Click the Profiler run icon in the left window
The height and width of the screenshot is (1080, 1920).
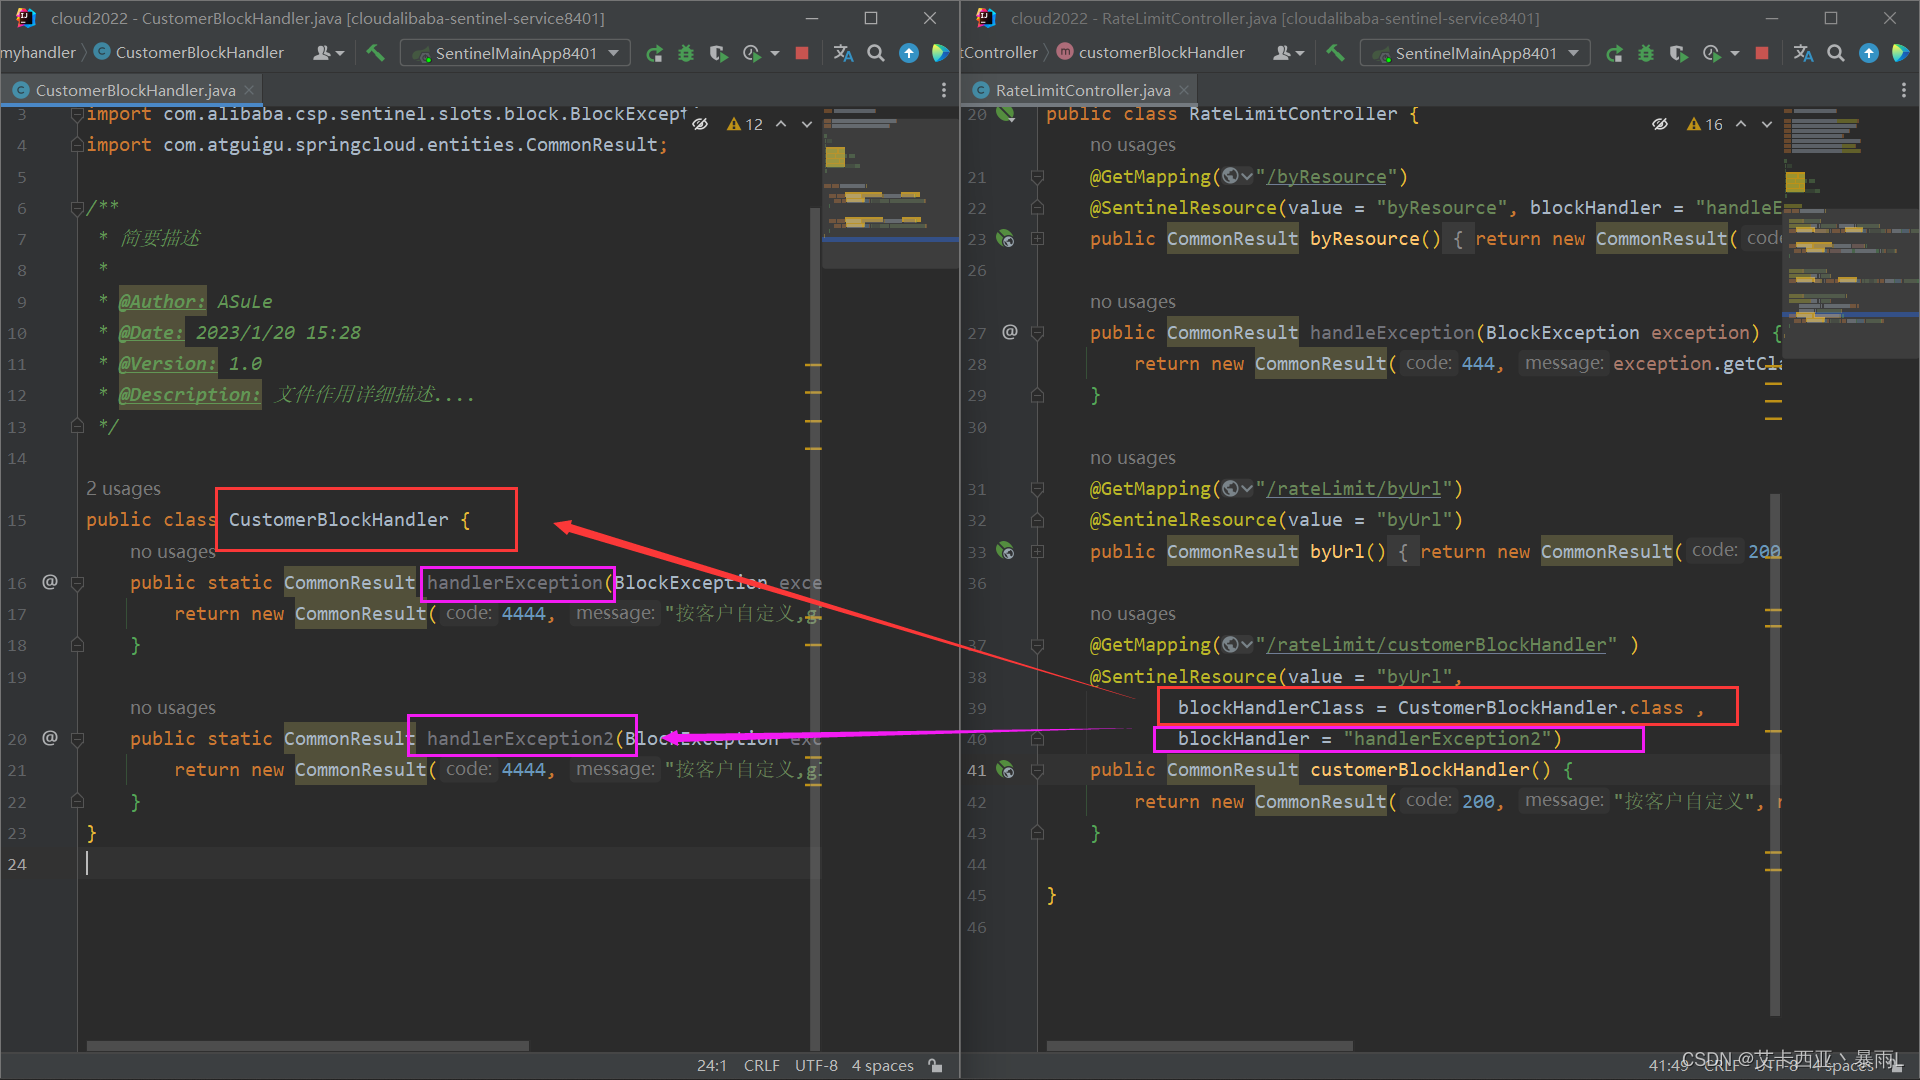(752, 53)
